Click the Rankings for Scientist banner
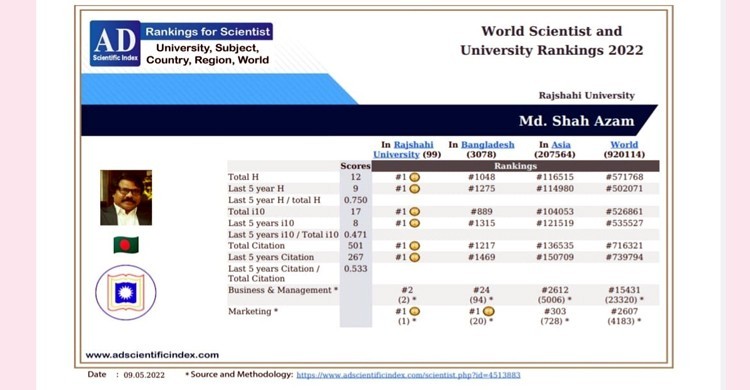 click(208, 32)
